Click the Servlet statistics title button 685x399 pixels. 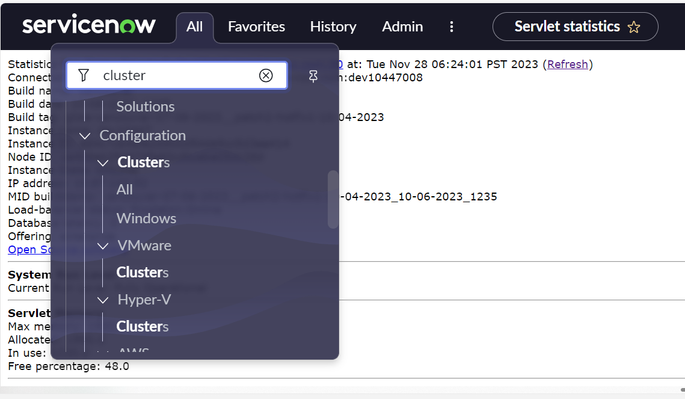point(575,27)
